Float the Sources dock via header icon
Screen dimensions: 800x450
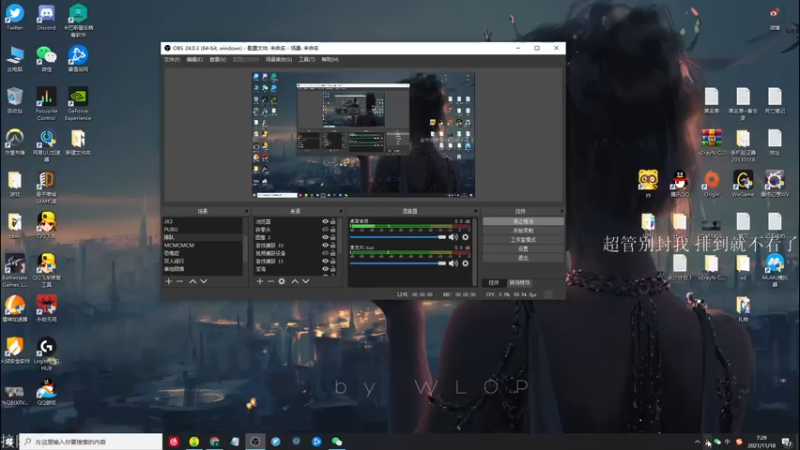tap(341, 211)
